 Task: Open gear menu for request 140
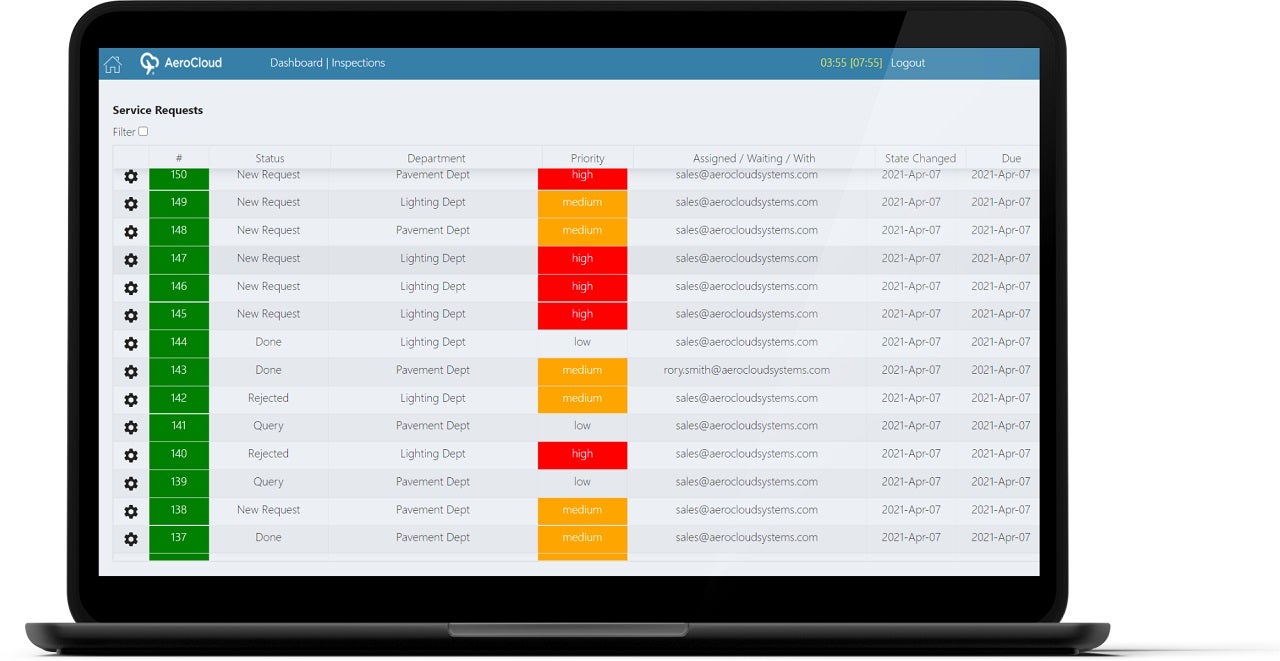coord(131,455)
